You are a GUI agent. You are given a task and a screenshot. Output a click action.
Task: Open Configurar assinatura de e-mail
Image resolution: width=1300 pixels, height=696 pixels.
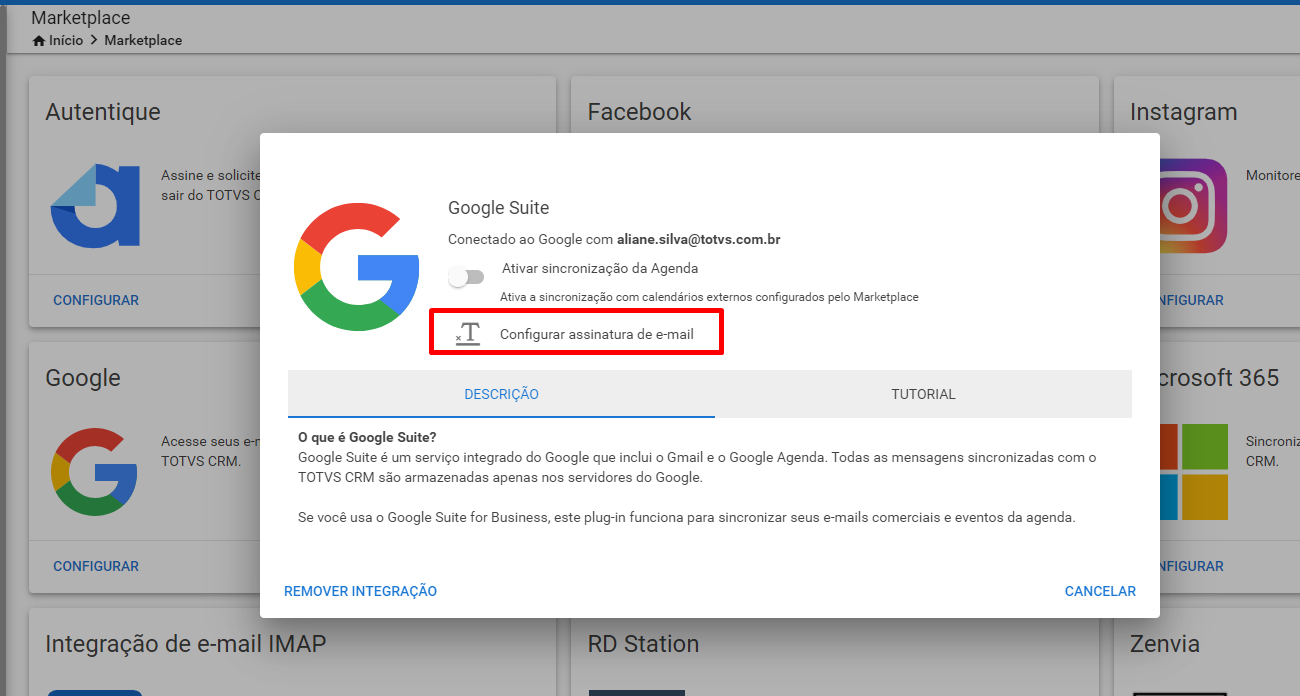coord(596,334)
